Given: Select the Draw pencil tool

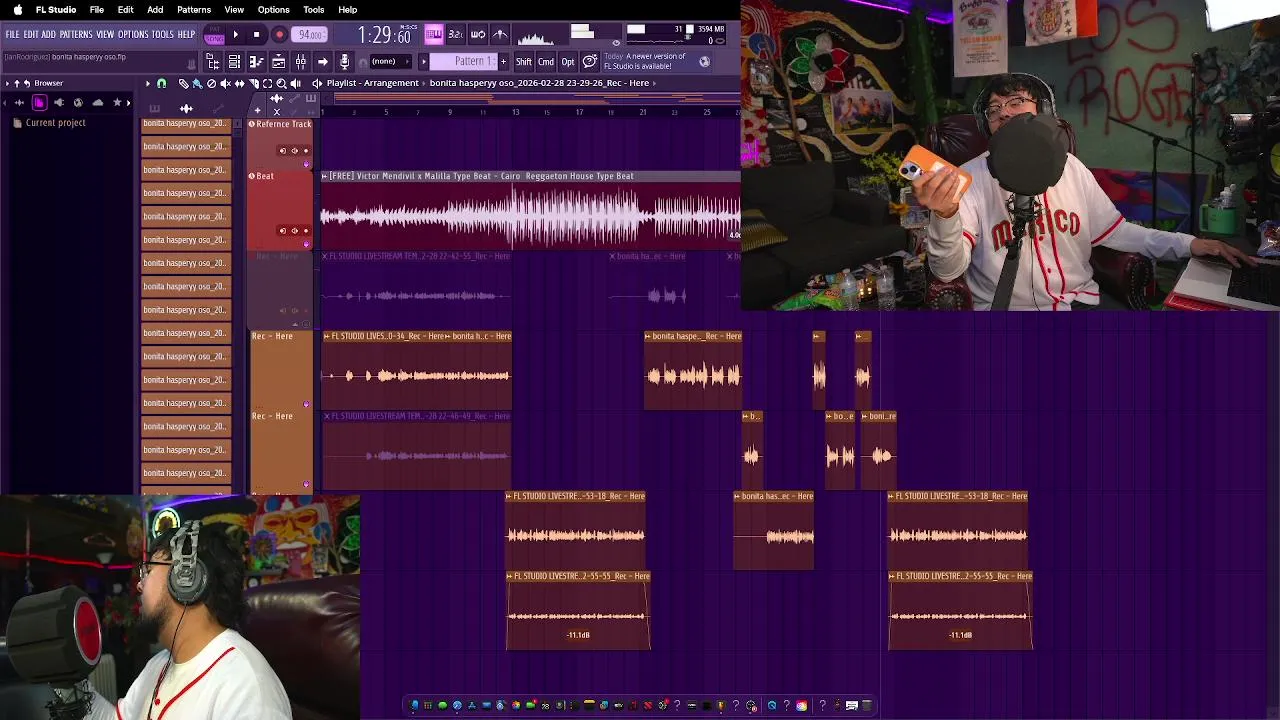Looking at the screenshot, I should tap(183, 84).
